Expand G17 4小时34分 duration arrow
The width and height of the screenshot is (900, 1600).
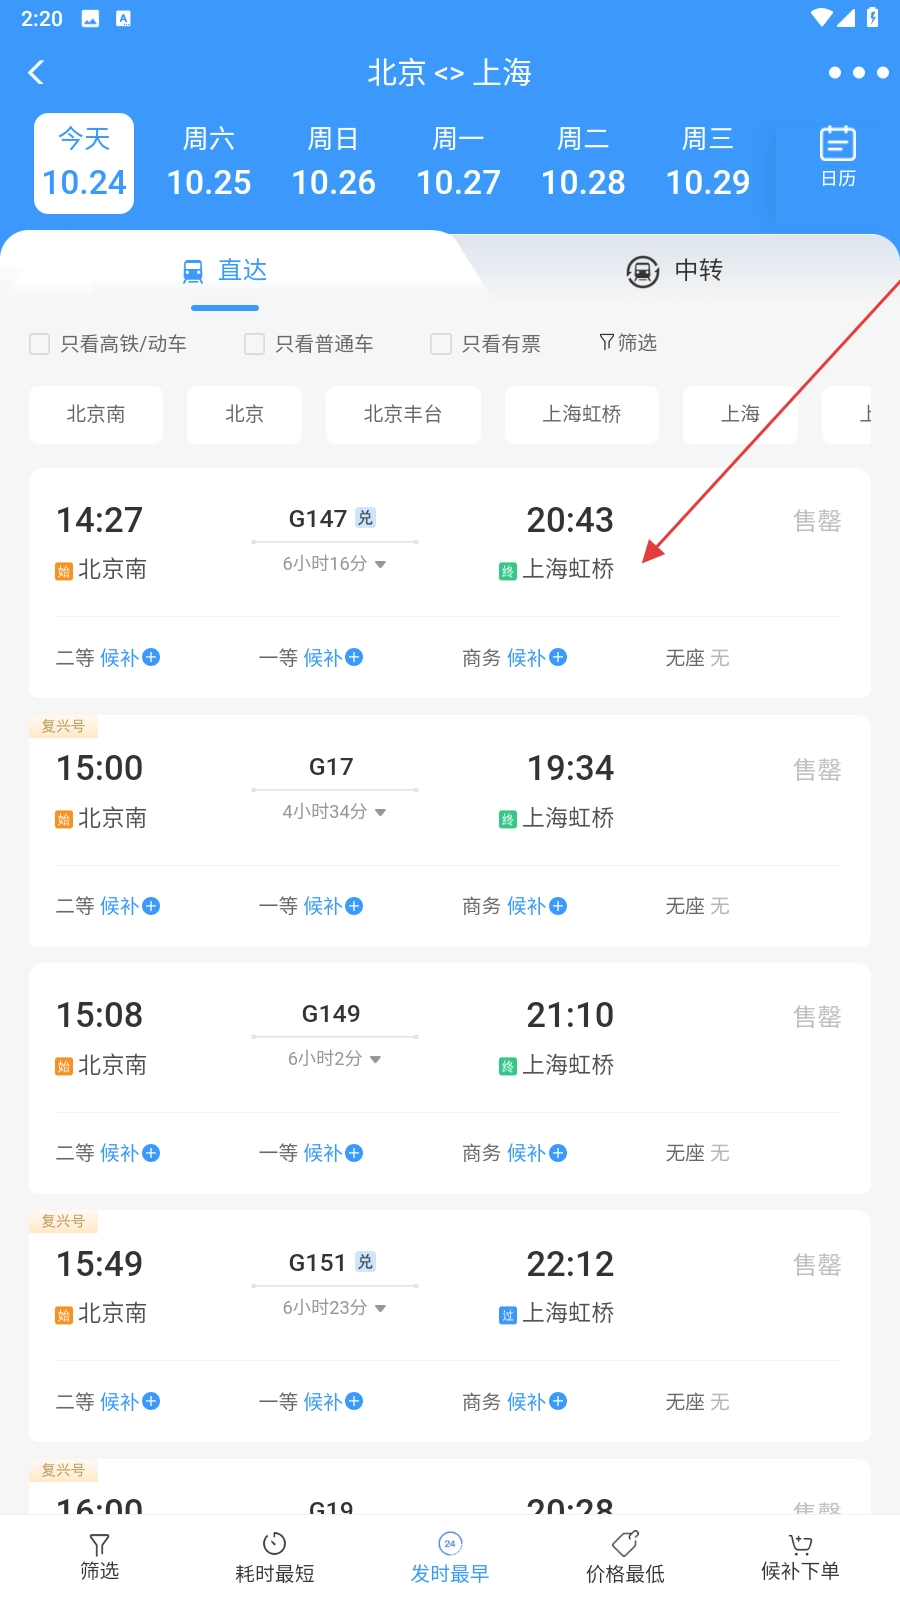pyautogui.click(x=380, y=812)
